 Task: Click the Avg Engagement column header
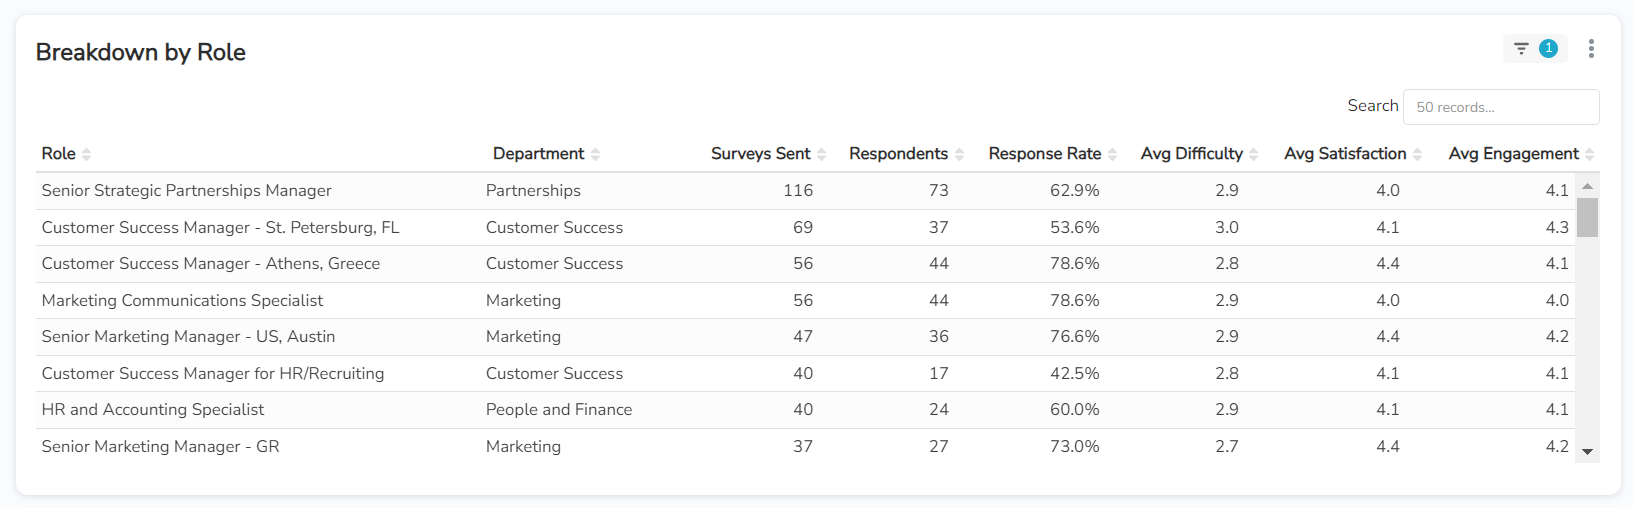point(1513,154)
